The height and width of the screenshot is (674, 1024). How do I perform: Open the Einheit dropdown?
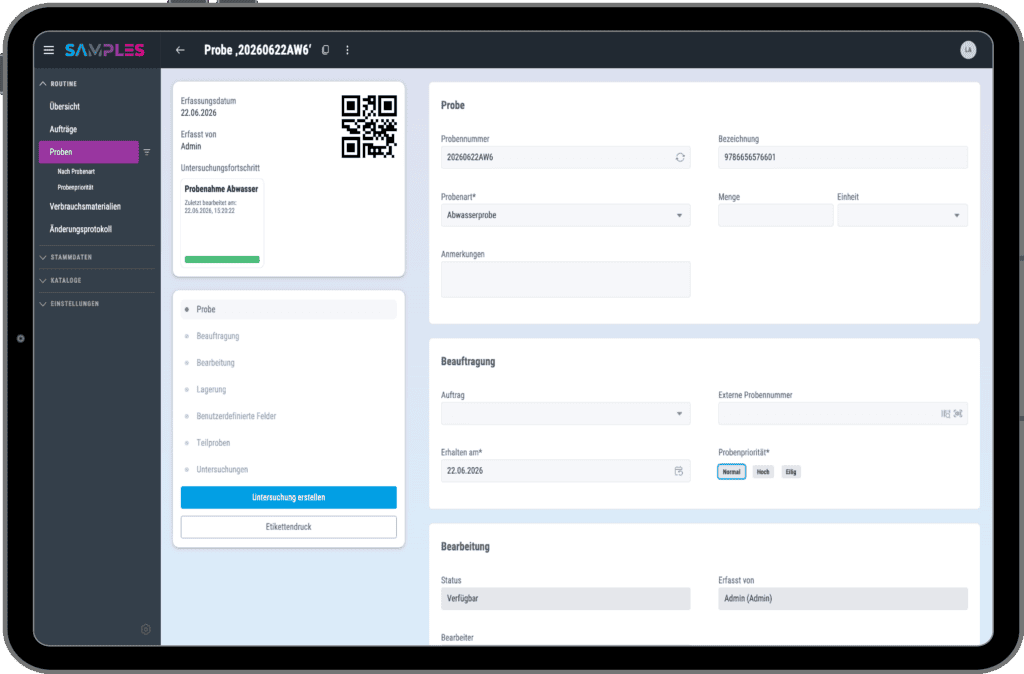click(902, 216)
